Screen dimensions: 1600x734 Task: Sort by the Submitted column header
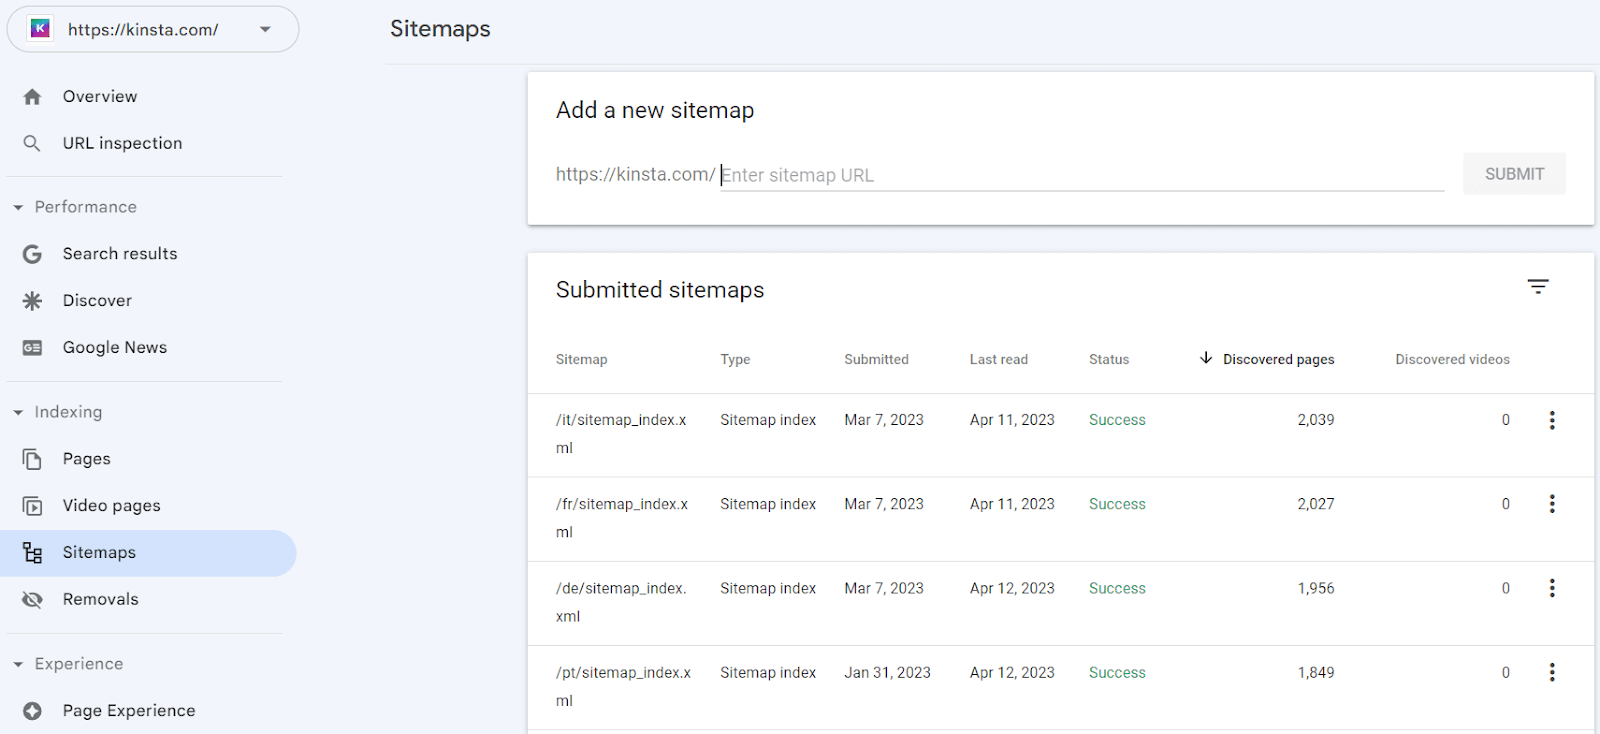(876, 359)
